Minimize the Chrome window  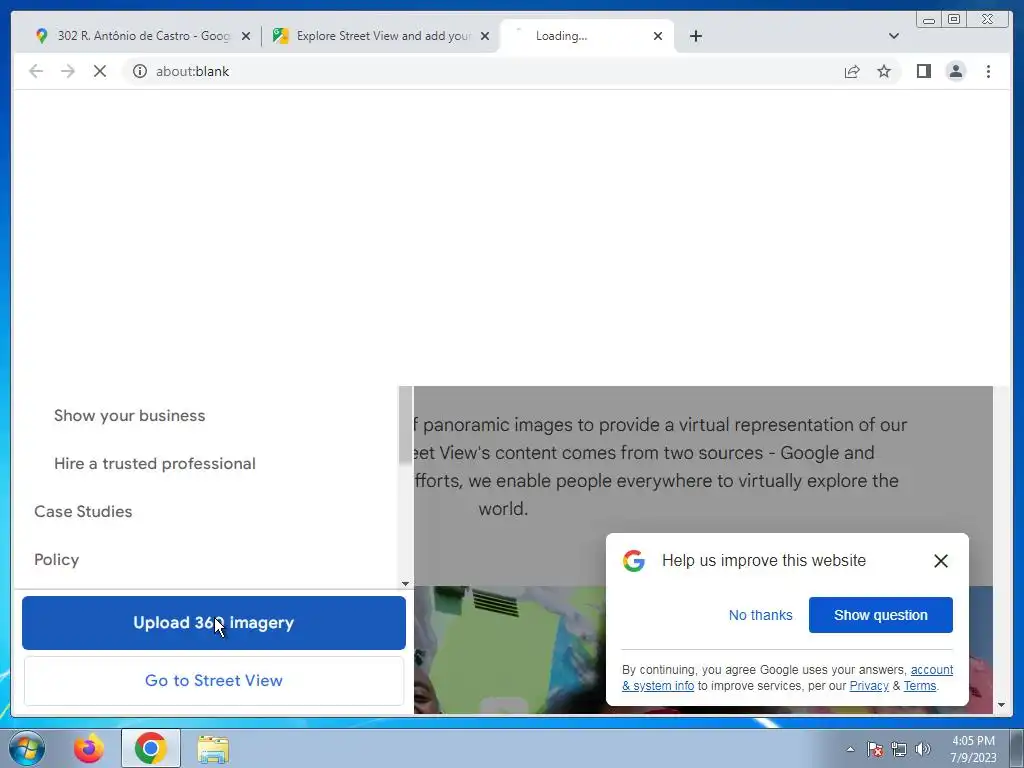click(929, 20)
